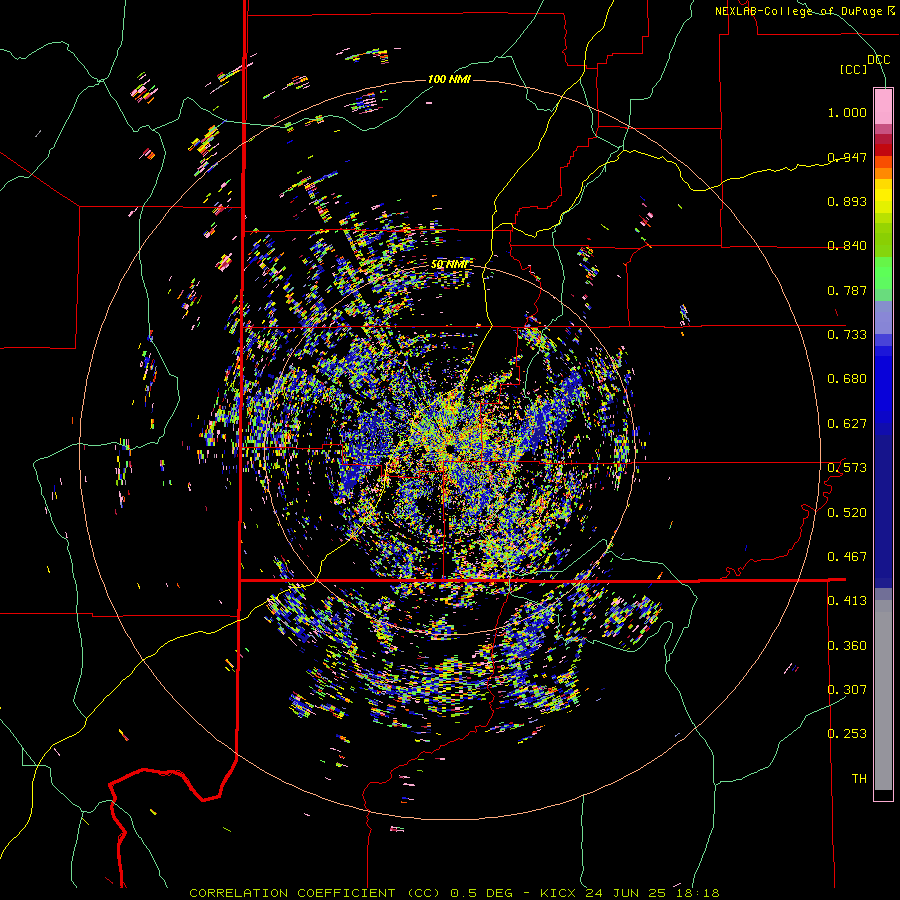The height and width of the screenshot is (900, 900).
Task: Pick the gray segment of color bar
Action: (883, 695)
